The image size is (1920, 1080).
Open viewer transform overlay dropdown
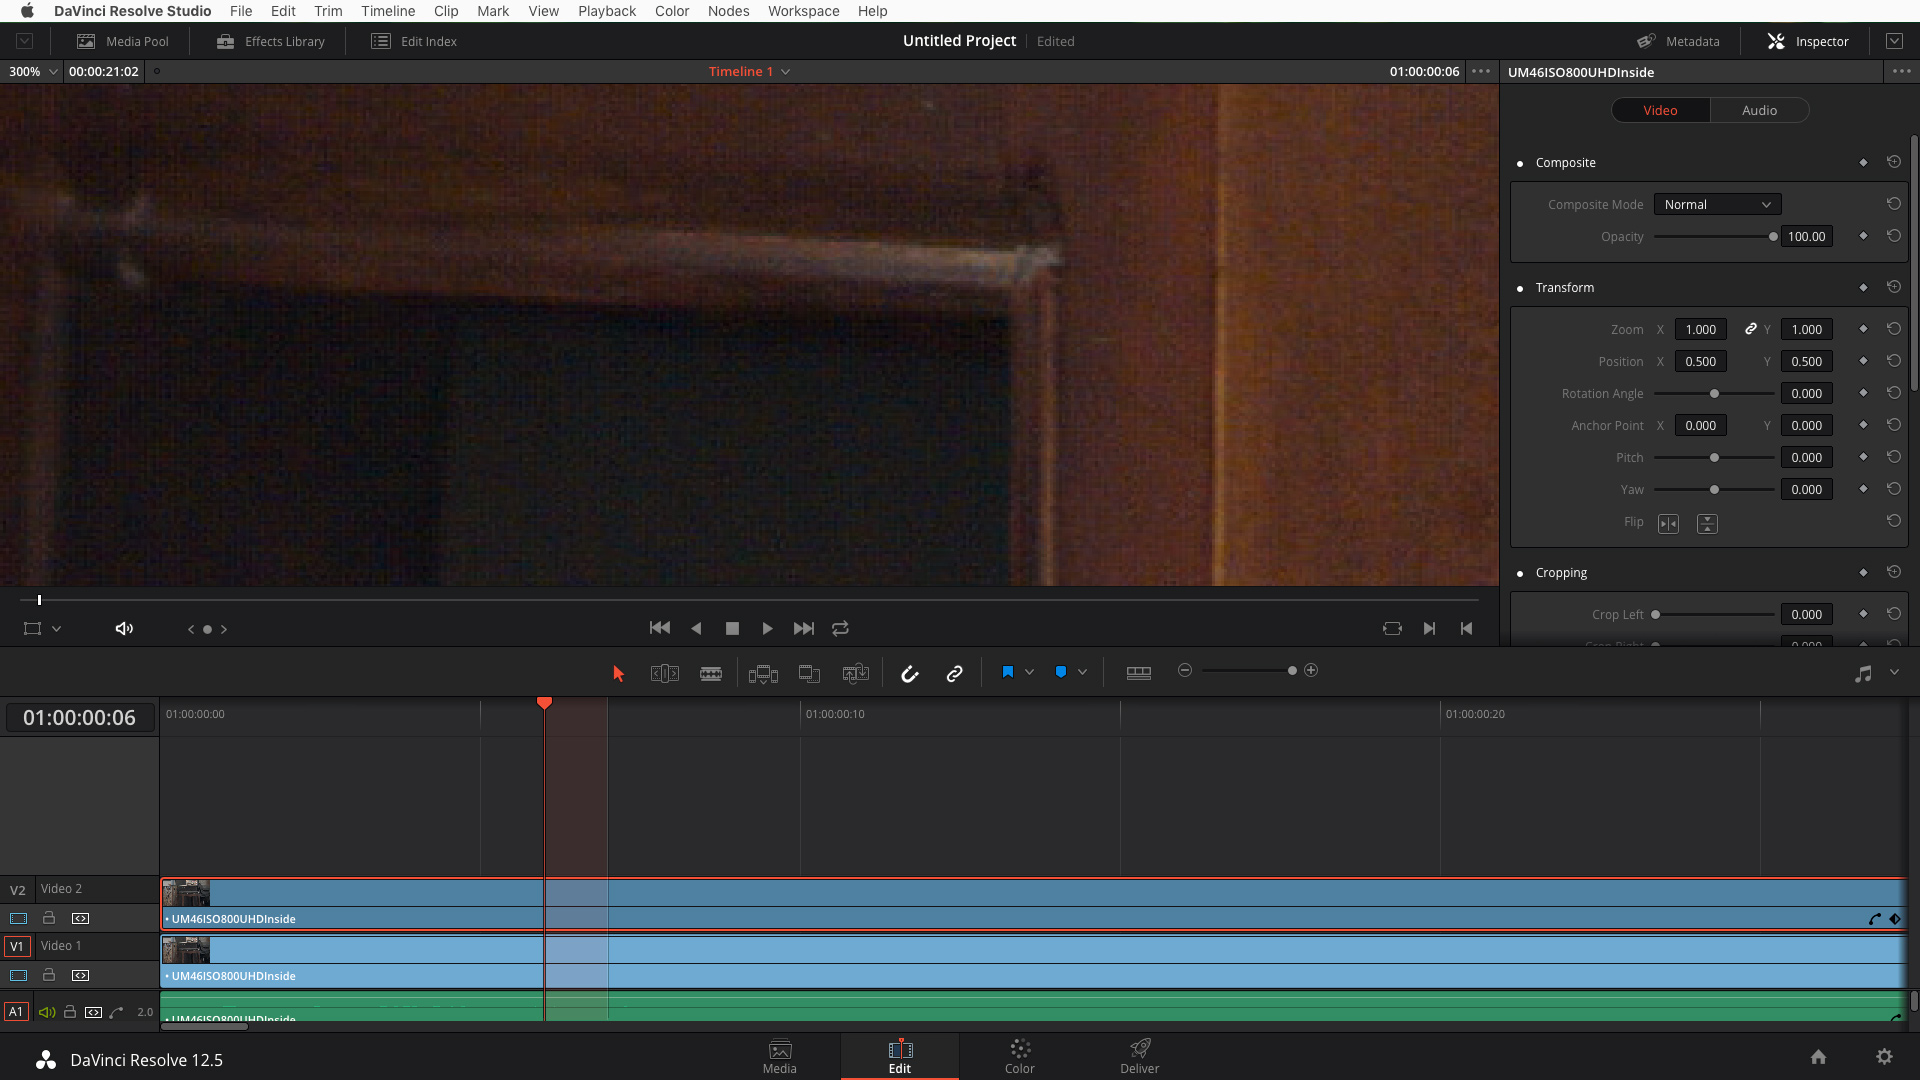point(56,629)
